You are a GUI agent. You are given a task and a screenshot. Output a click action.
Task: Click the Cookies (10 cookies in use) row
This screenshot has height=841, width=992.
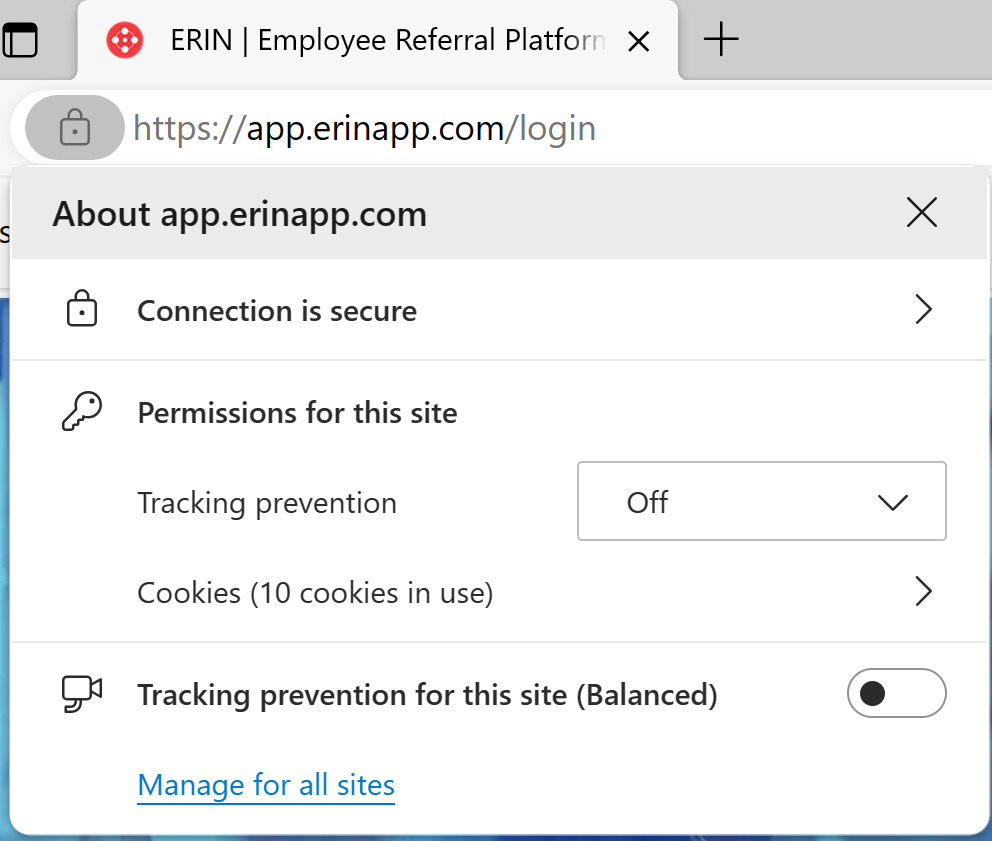point(314,592)
